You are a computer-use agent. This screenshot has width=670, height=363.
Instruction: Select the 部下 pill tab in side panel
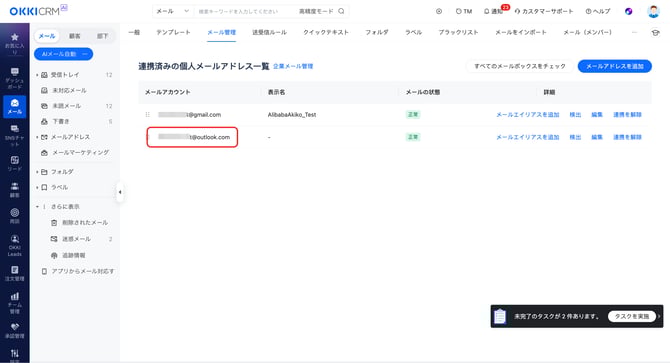[x=103, y=36]
